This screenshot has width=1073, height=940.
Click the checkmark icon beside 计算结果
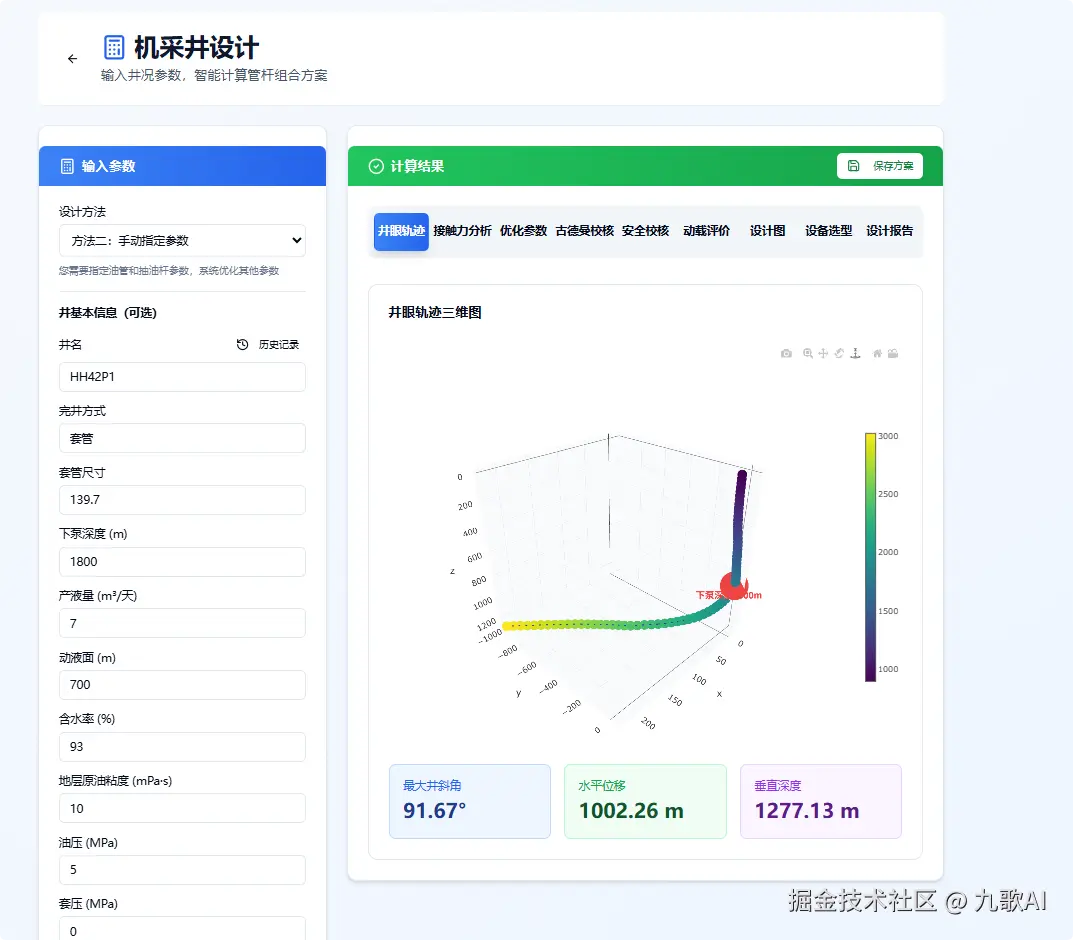point(376,166)
